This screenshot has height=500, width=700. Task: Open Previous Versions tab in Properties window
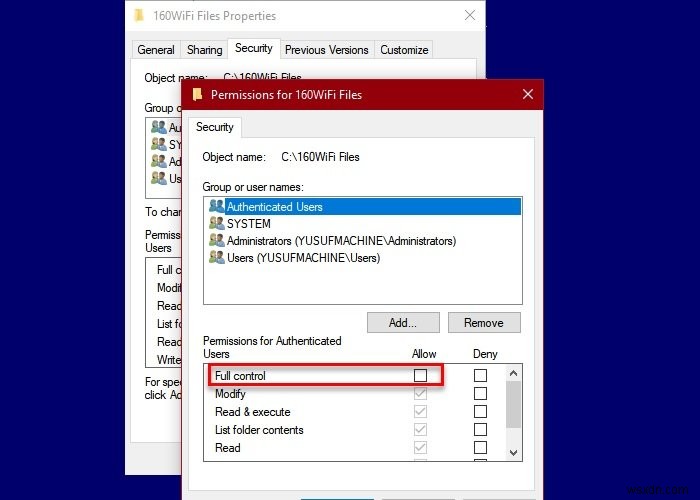(x=327, y=50)
